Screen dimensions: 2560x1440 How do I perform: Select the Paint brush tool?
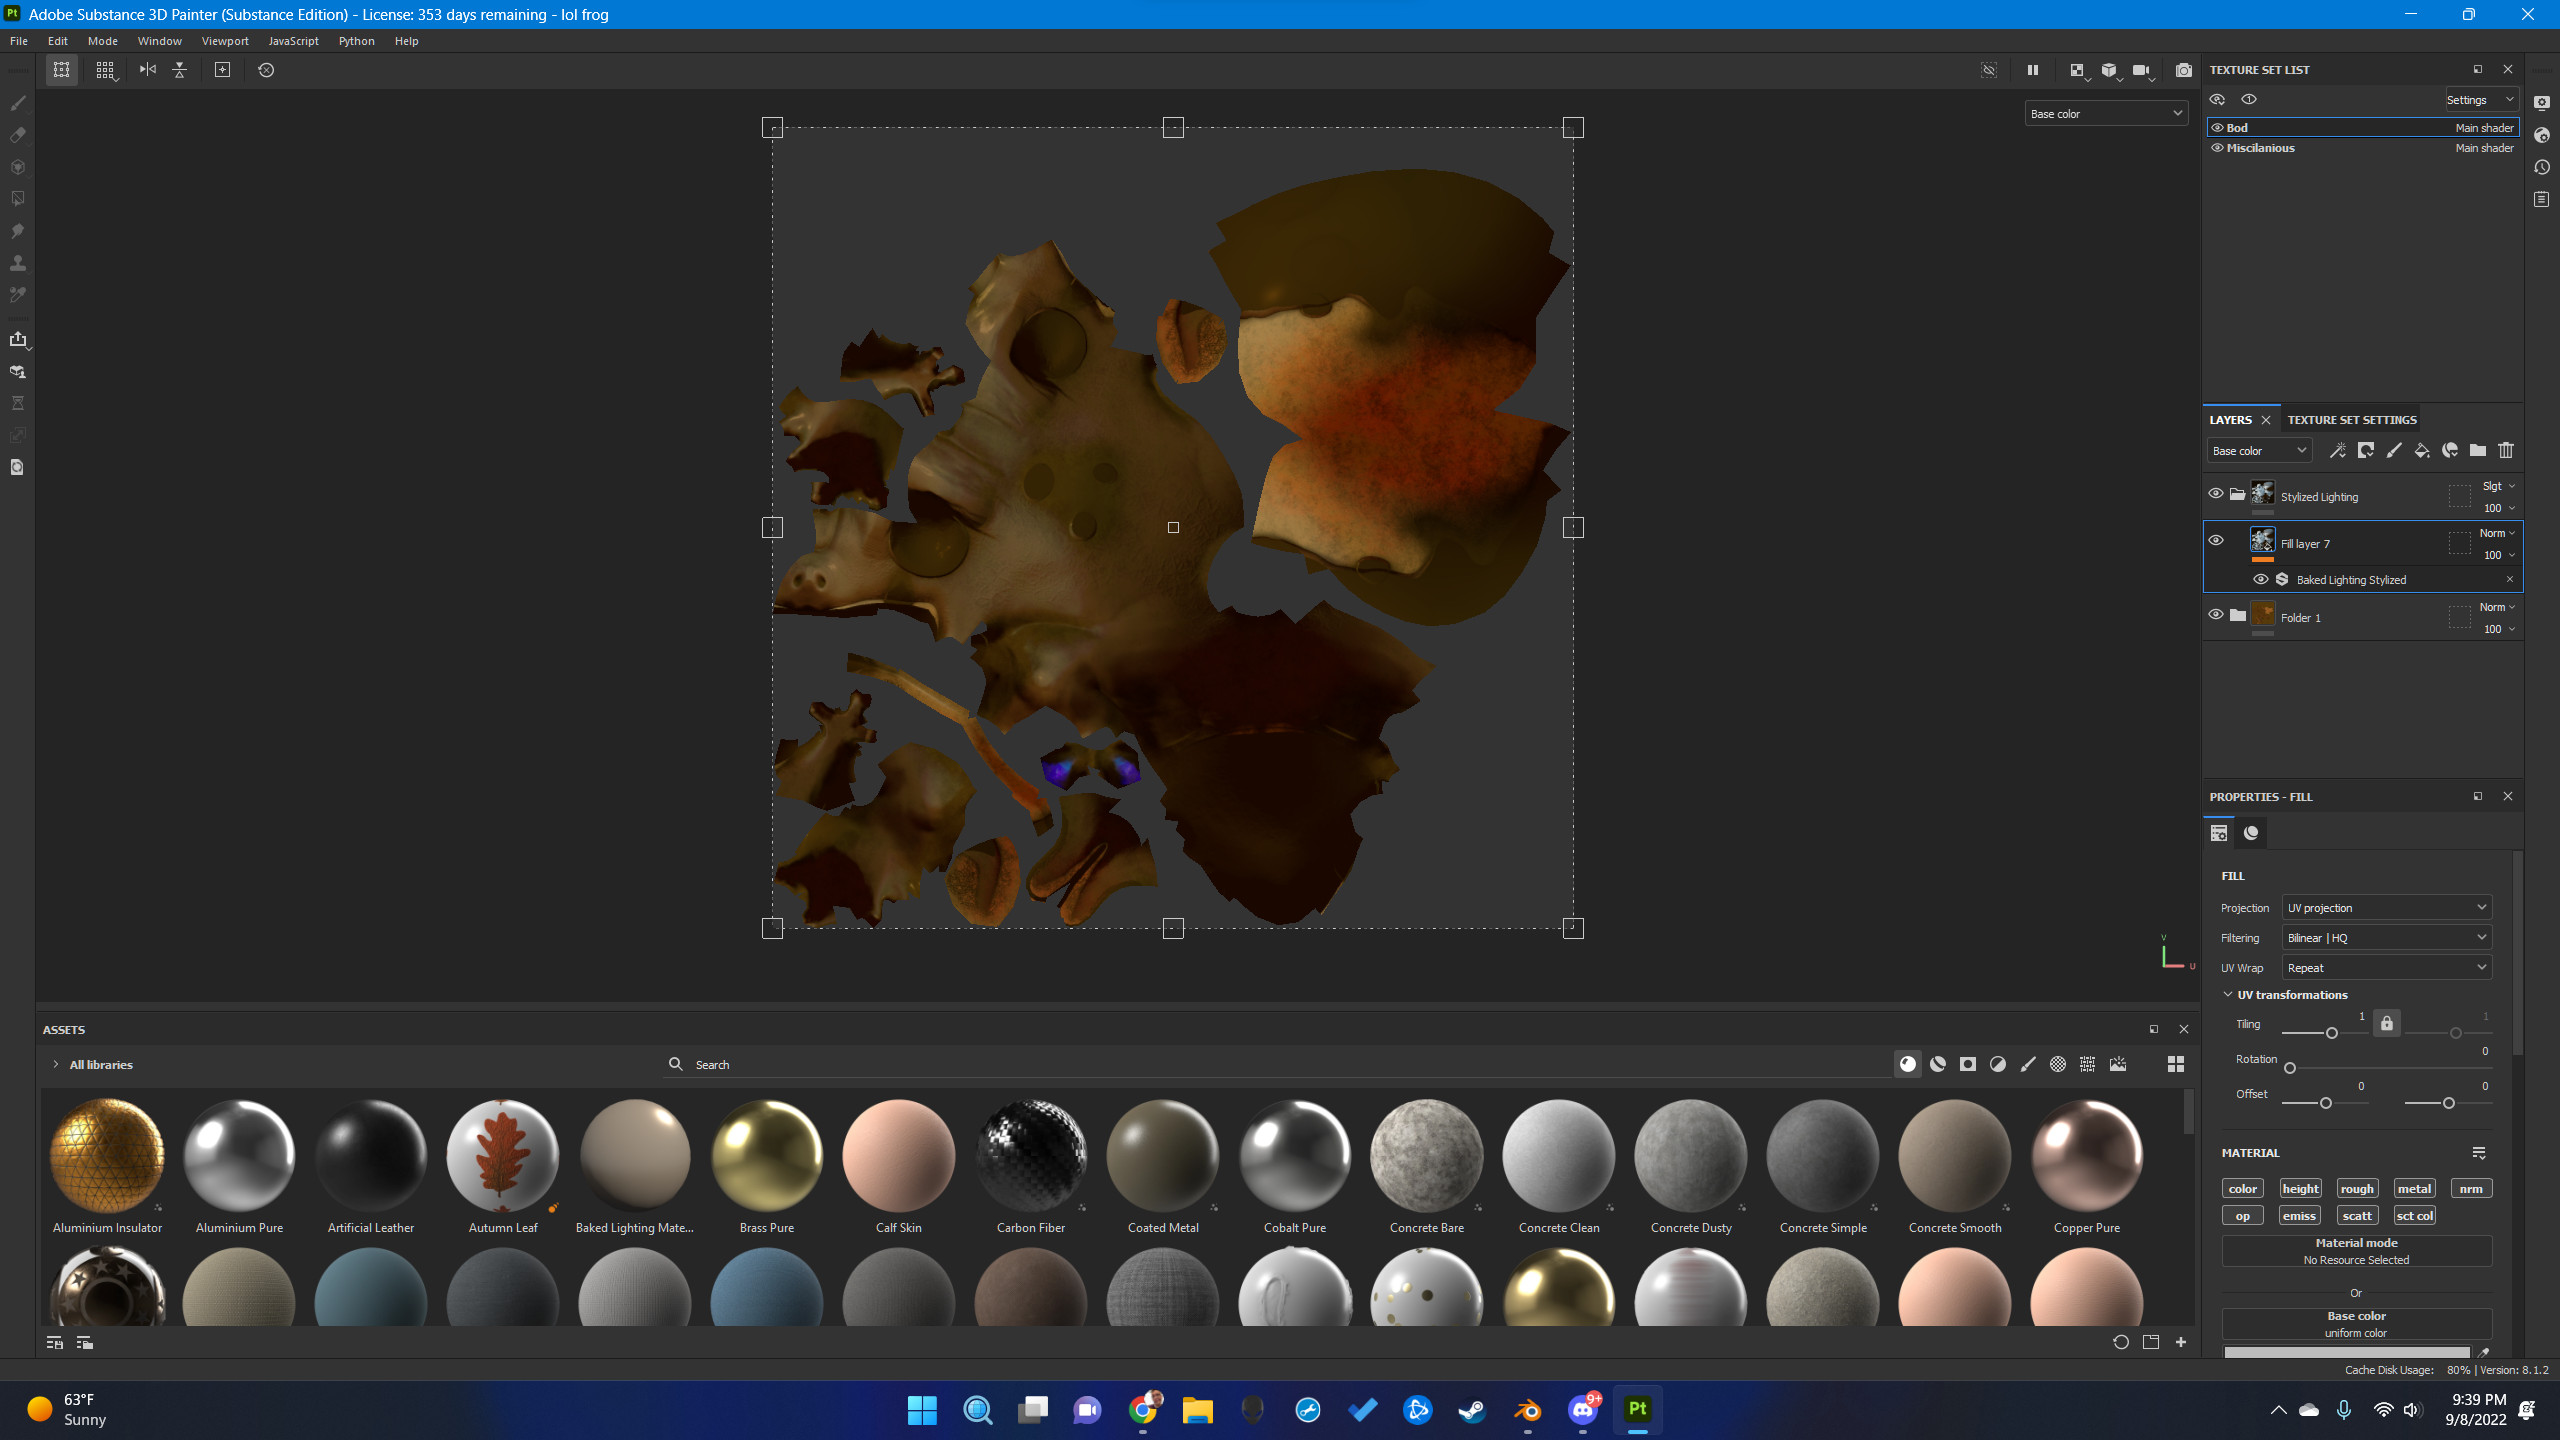pyautogui.click(x=17, y=103)
